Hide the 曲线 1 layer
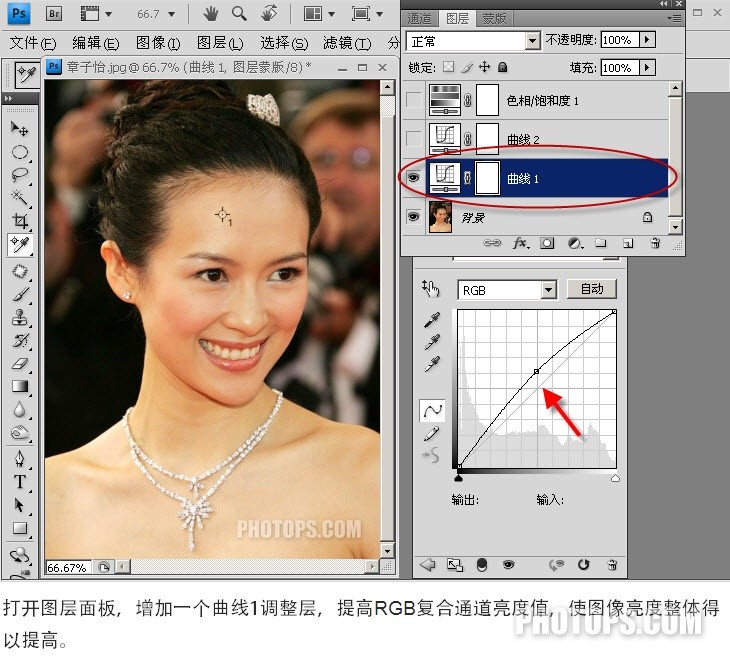730x666 pixels. pos(413,178)
